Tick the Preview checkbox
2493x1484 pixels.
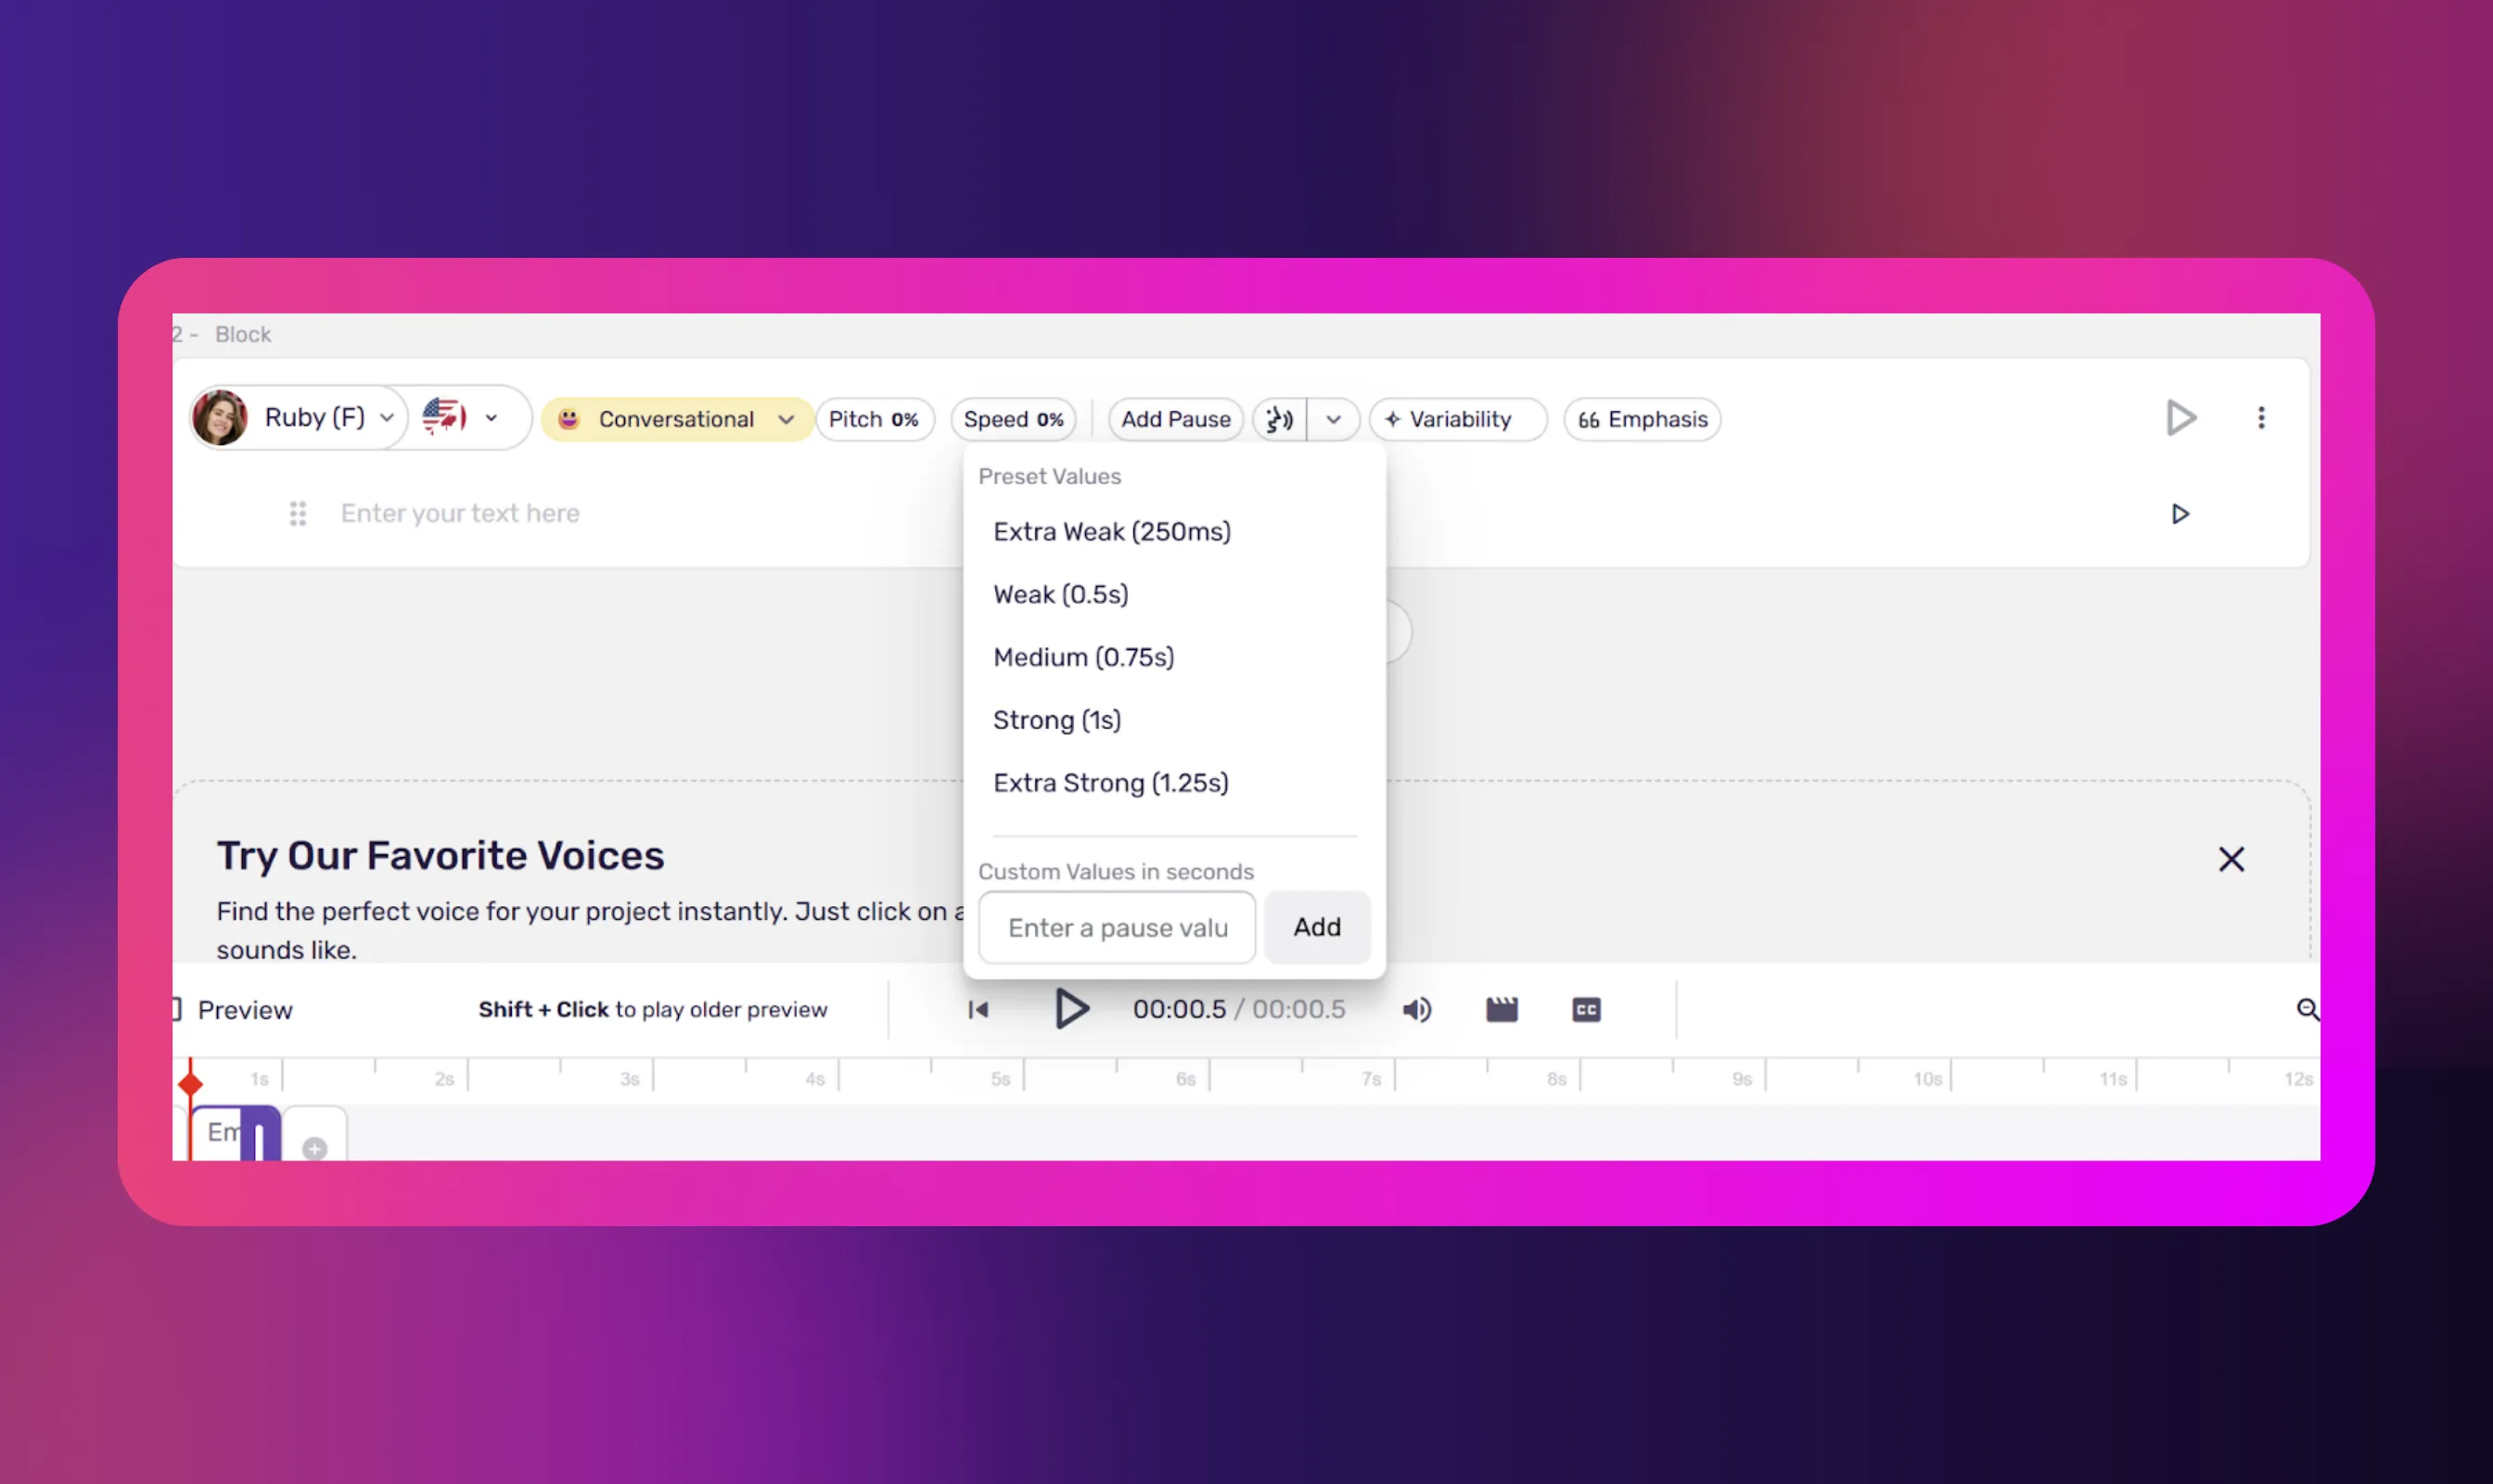pos(177,1010)
